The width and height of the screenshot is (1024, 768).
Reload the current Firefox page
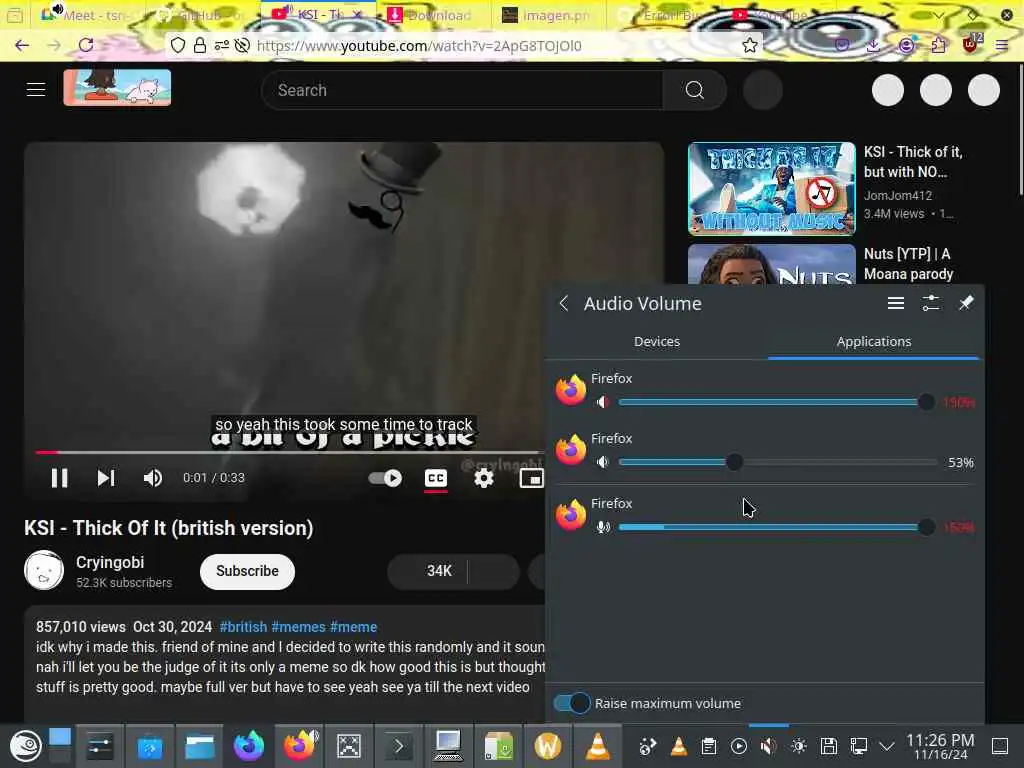pyautogui.click(x=86, y=45)
